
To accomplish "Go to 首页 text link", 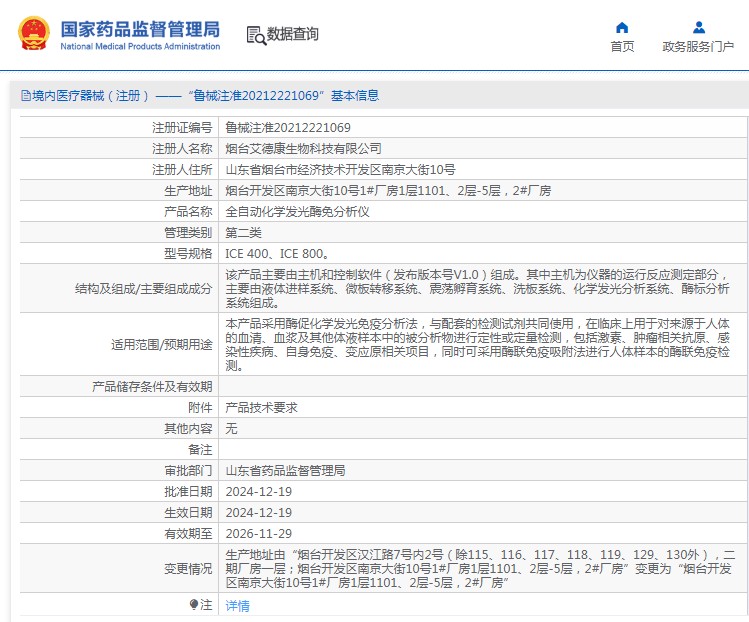I will 622,47.
